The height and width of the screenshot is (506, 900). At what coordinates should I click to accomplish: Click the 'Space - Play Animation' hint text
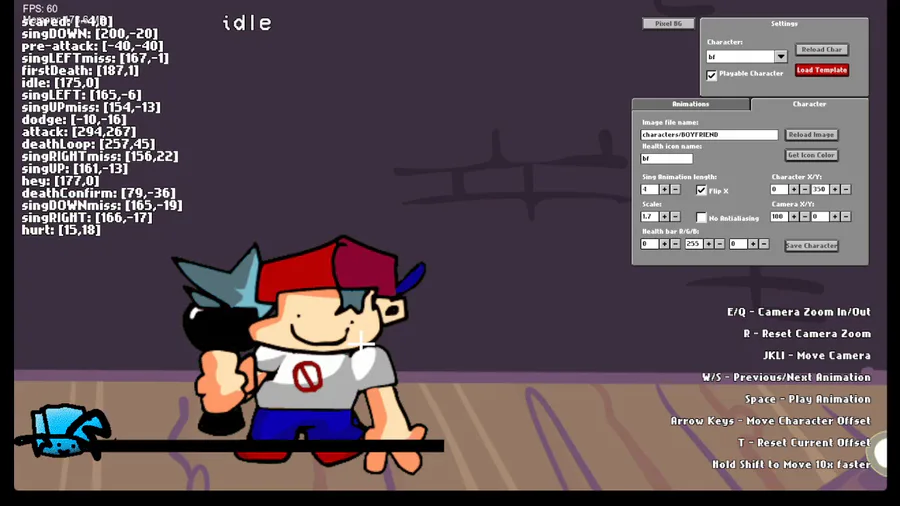808,399
